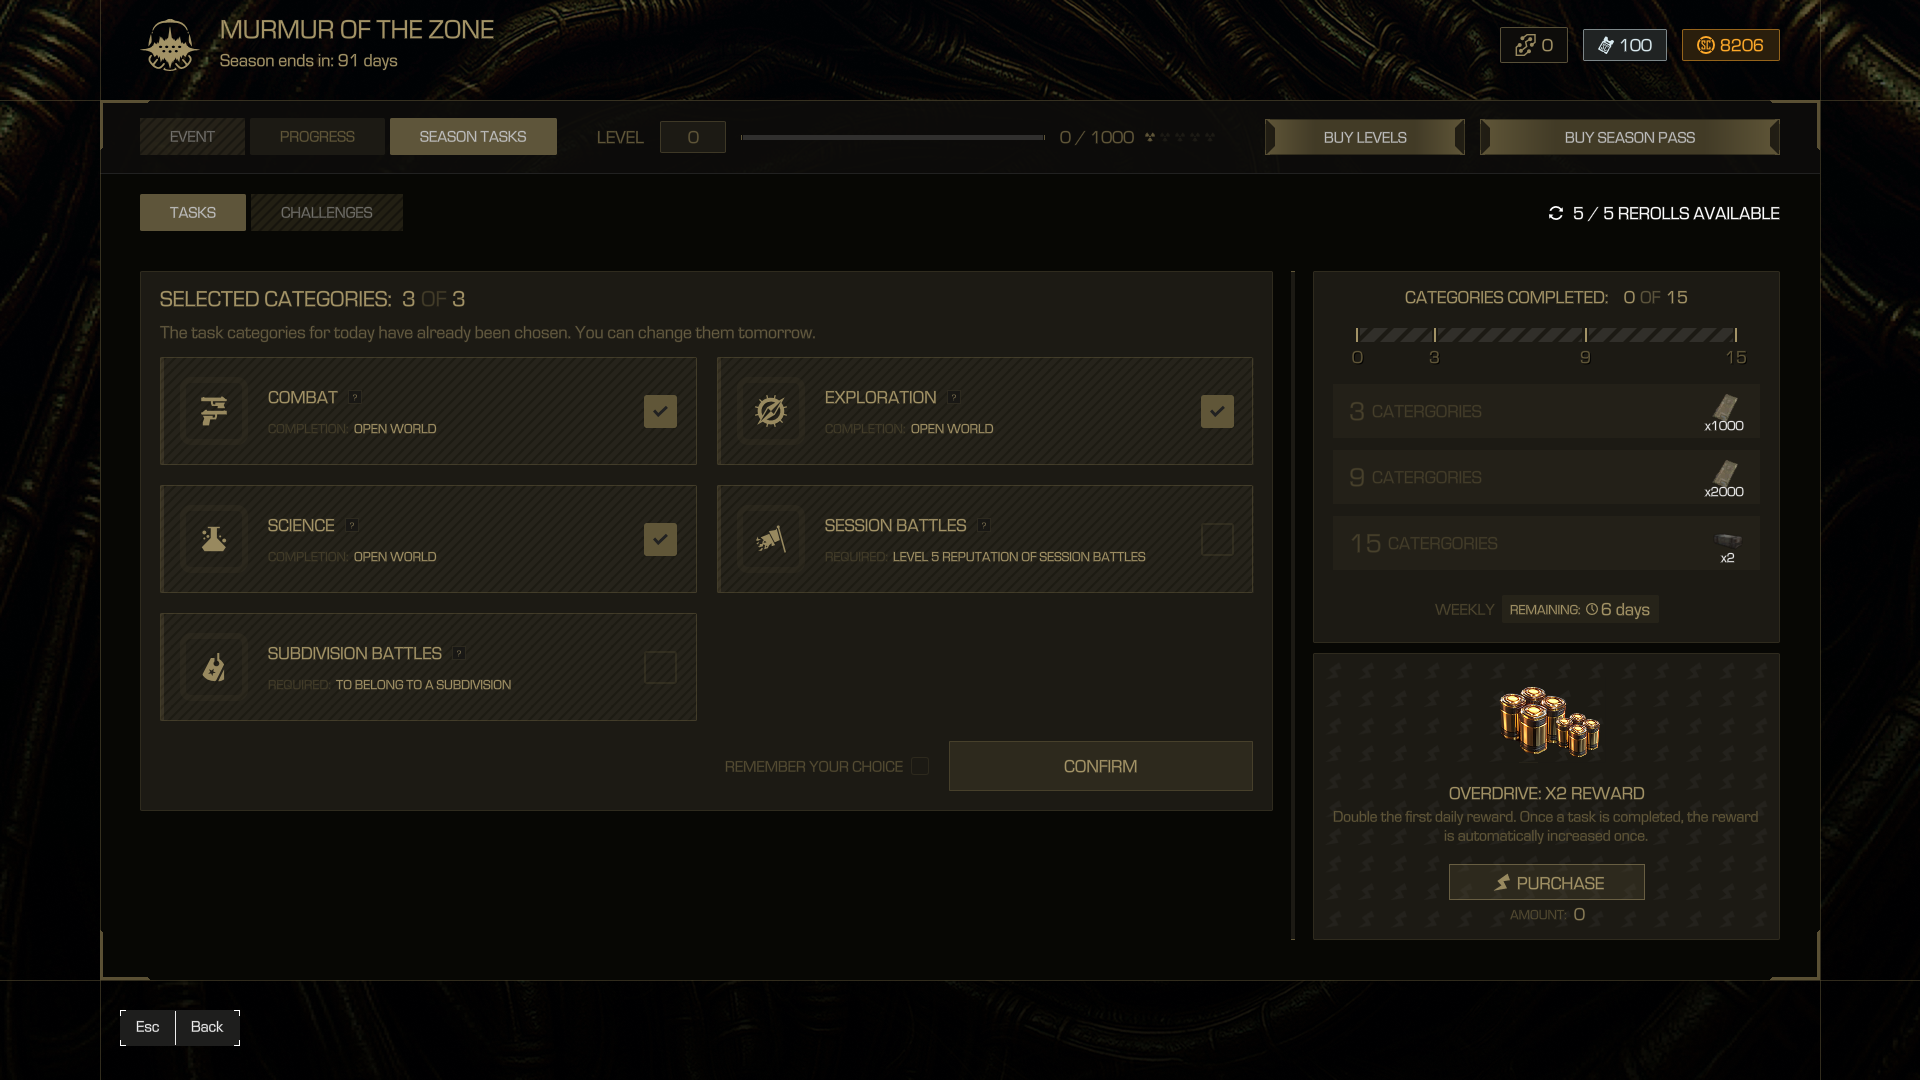Image resolution: width=1920 pixels, height=1080 pixels.
Task: Open the help tooltip next to Combat
Action: tap(355, 397)
